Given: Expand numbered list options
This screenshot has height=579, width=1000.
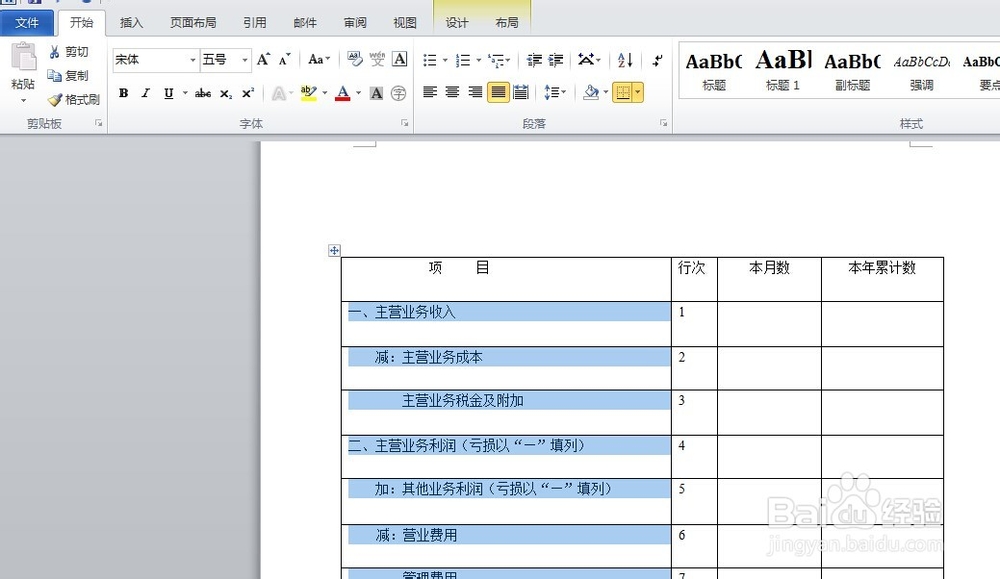Looking at the screenshot, I should [479, 61].
